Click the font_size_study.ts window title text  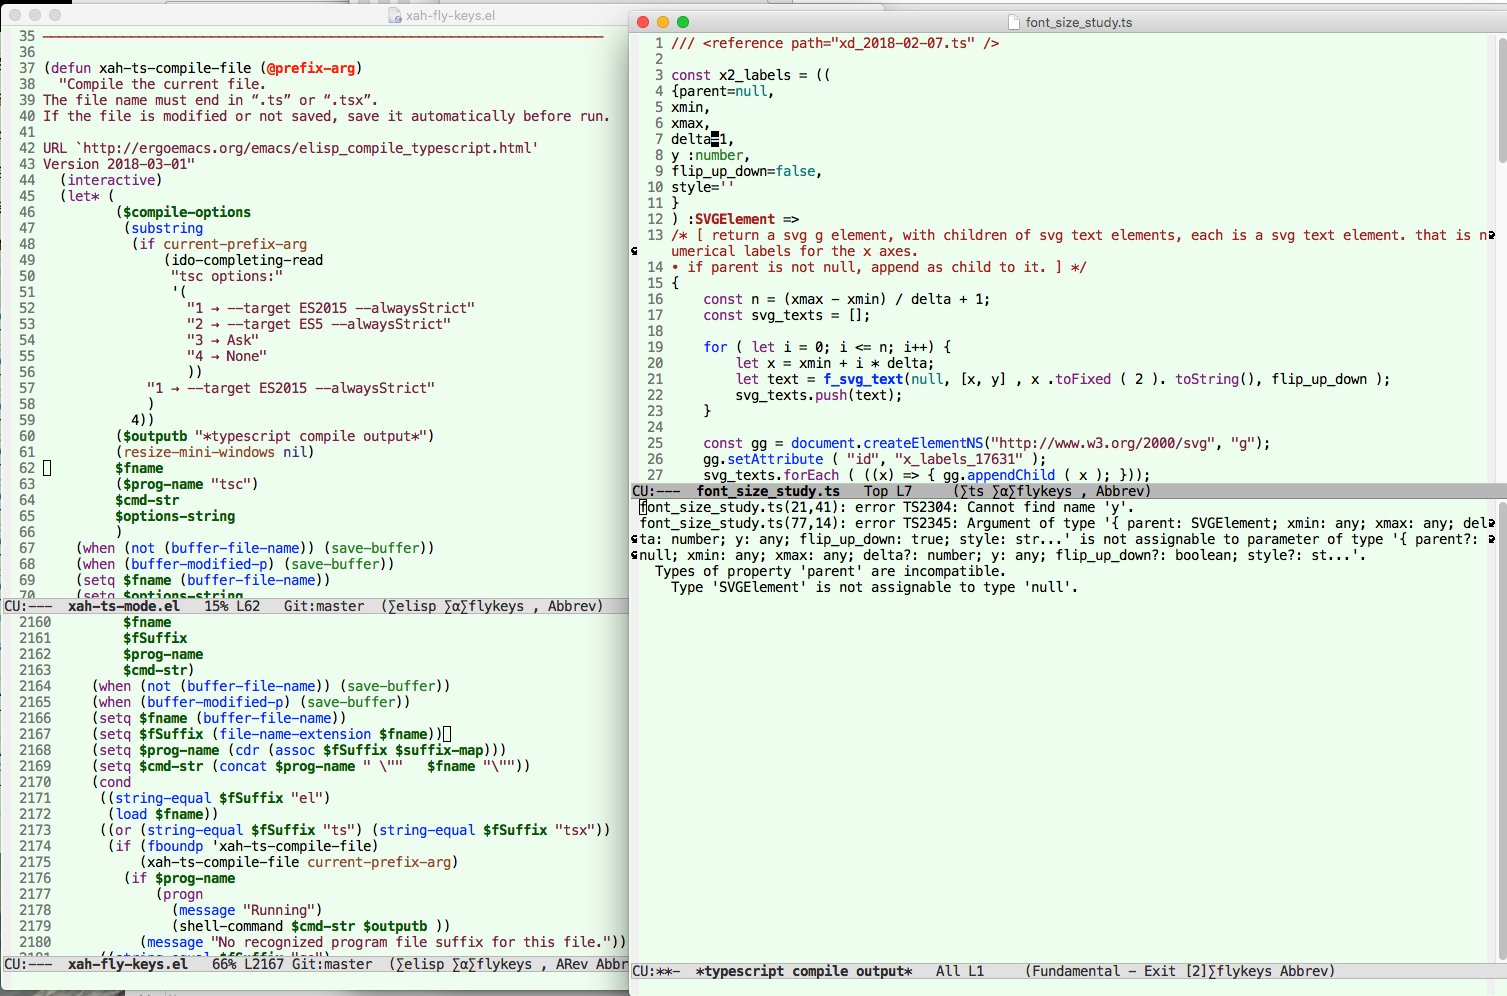tap(1079, 22)
